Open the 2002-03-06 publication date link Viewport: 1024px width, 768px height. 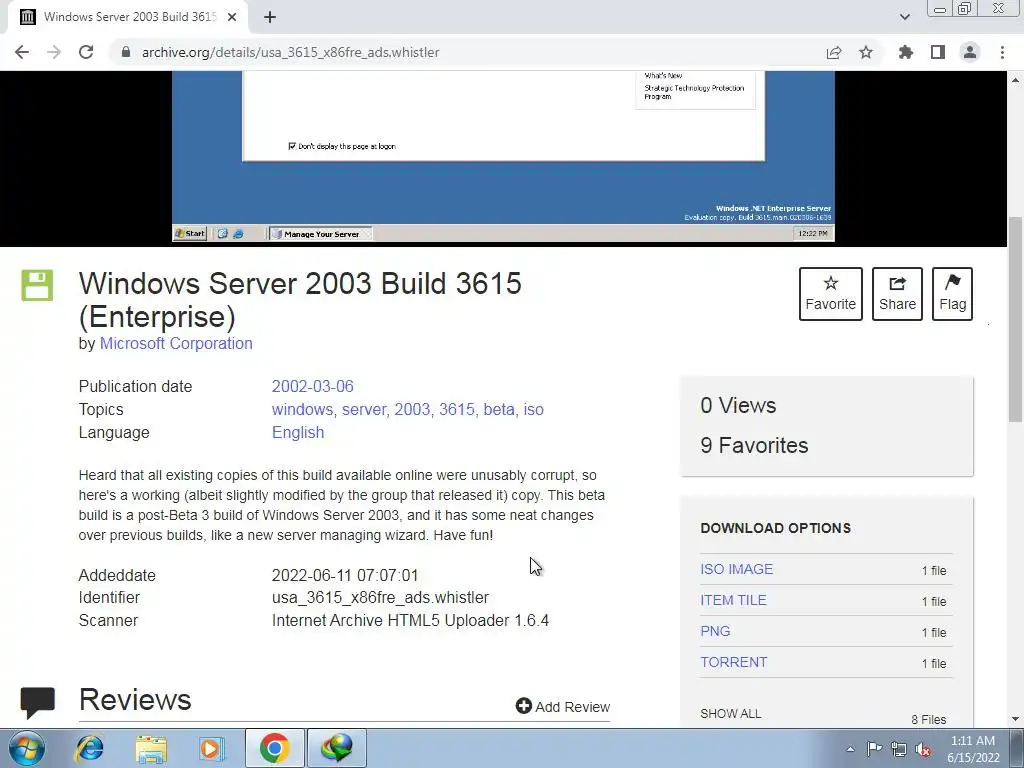(x=313, y=387)
